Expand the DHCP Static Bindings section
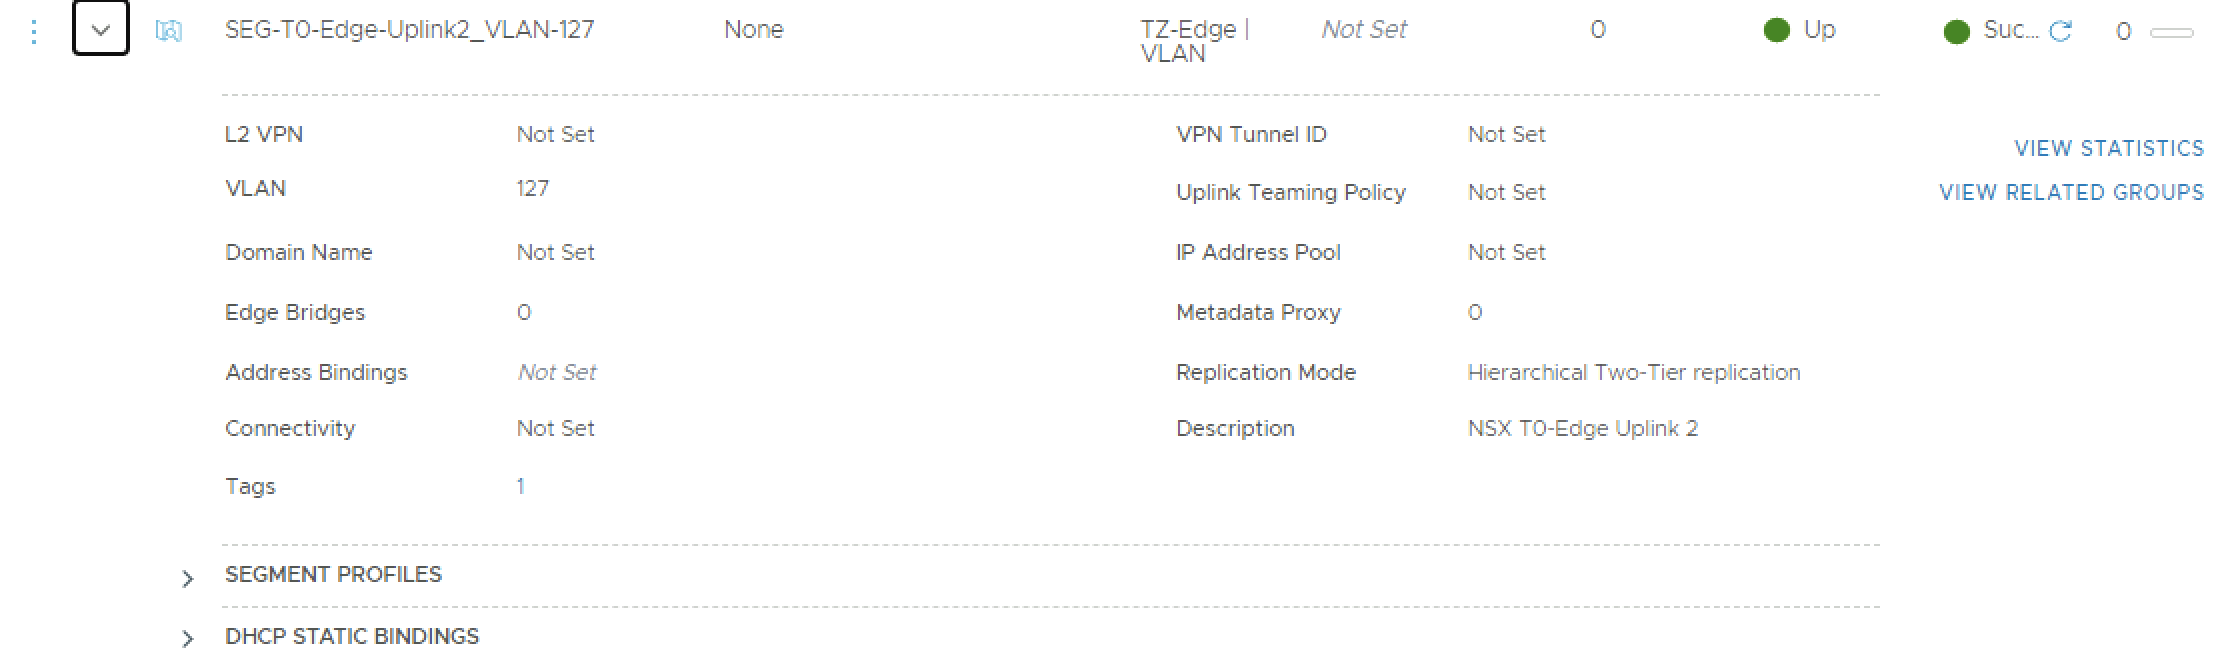The image size is (2224, 664). (188, 638)
